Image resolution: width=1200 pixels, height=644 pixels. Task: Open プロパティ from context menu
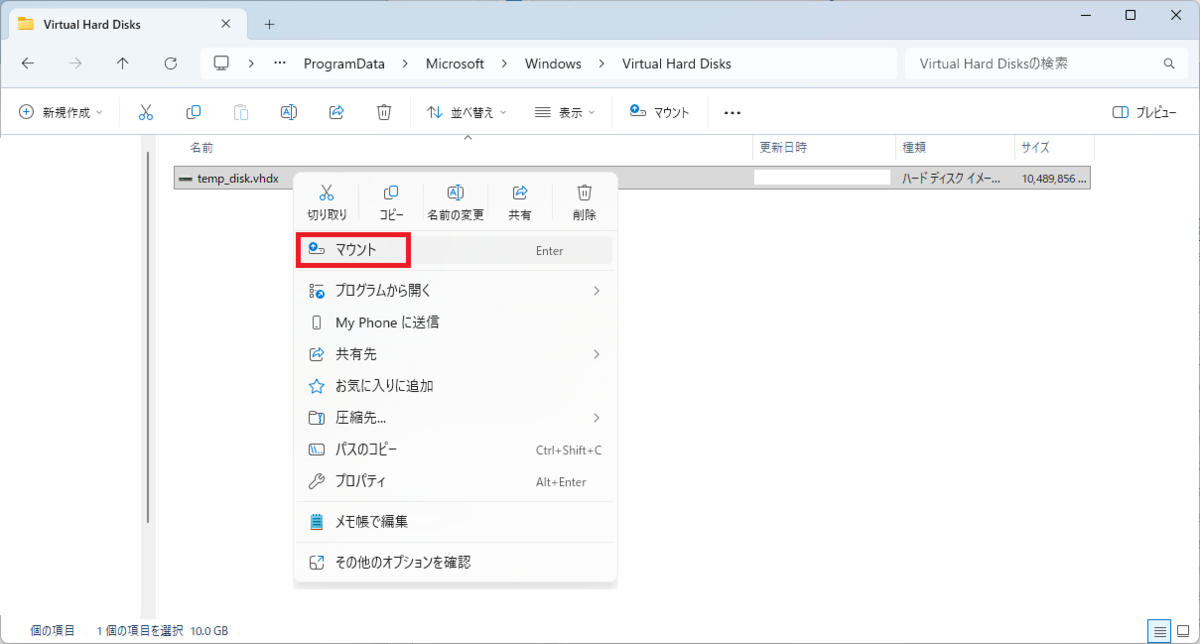coord(455,481)
